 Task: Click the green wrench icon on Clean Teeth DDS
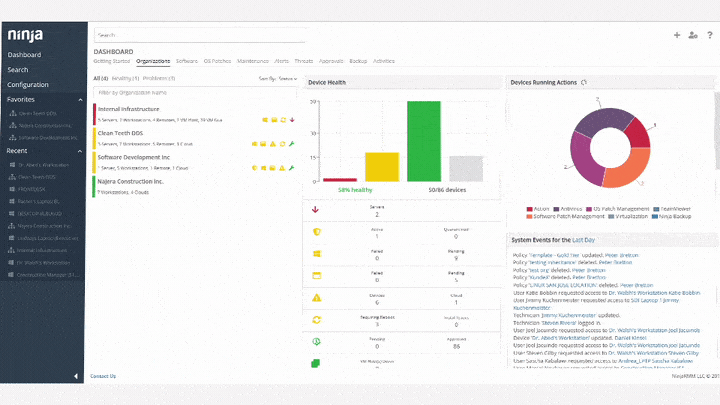click(292, 144)
